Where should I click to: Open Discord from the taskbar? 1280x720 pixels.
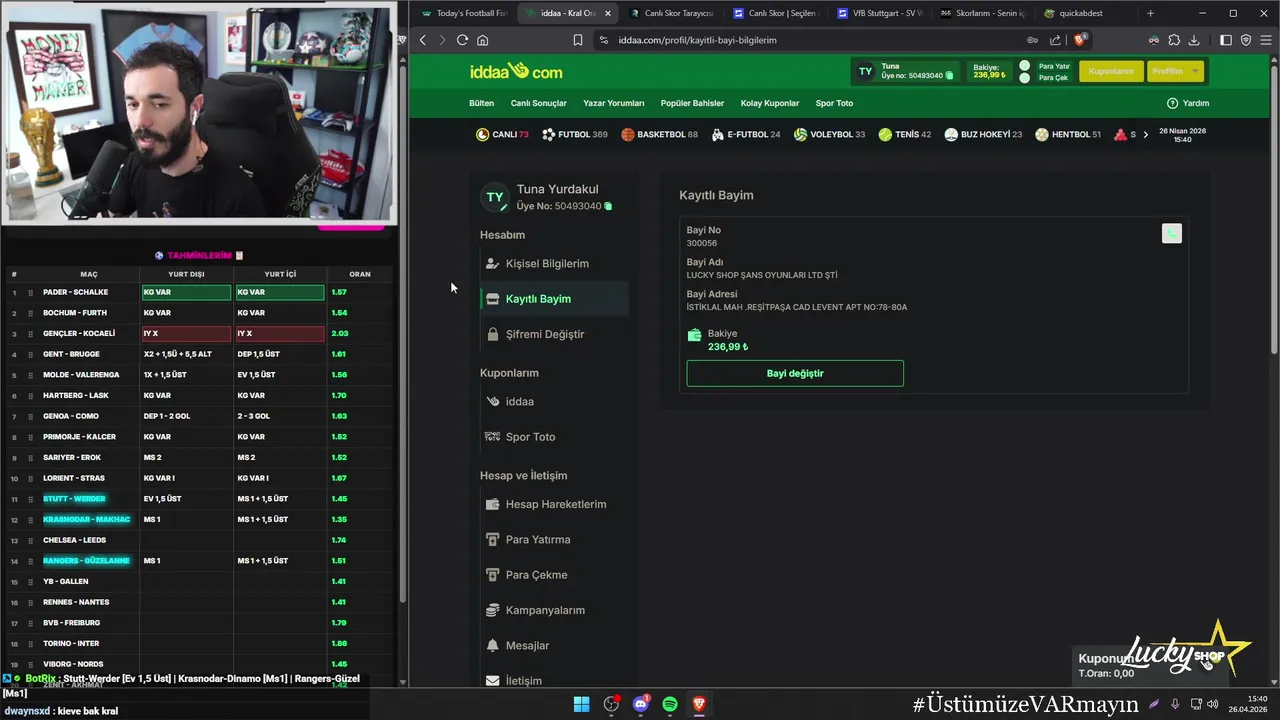pos(641,704)
